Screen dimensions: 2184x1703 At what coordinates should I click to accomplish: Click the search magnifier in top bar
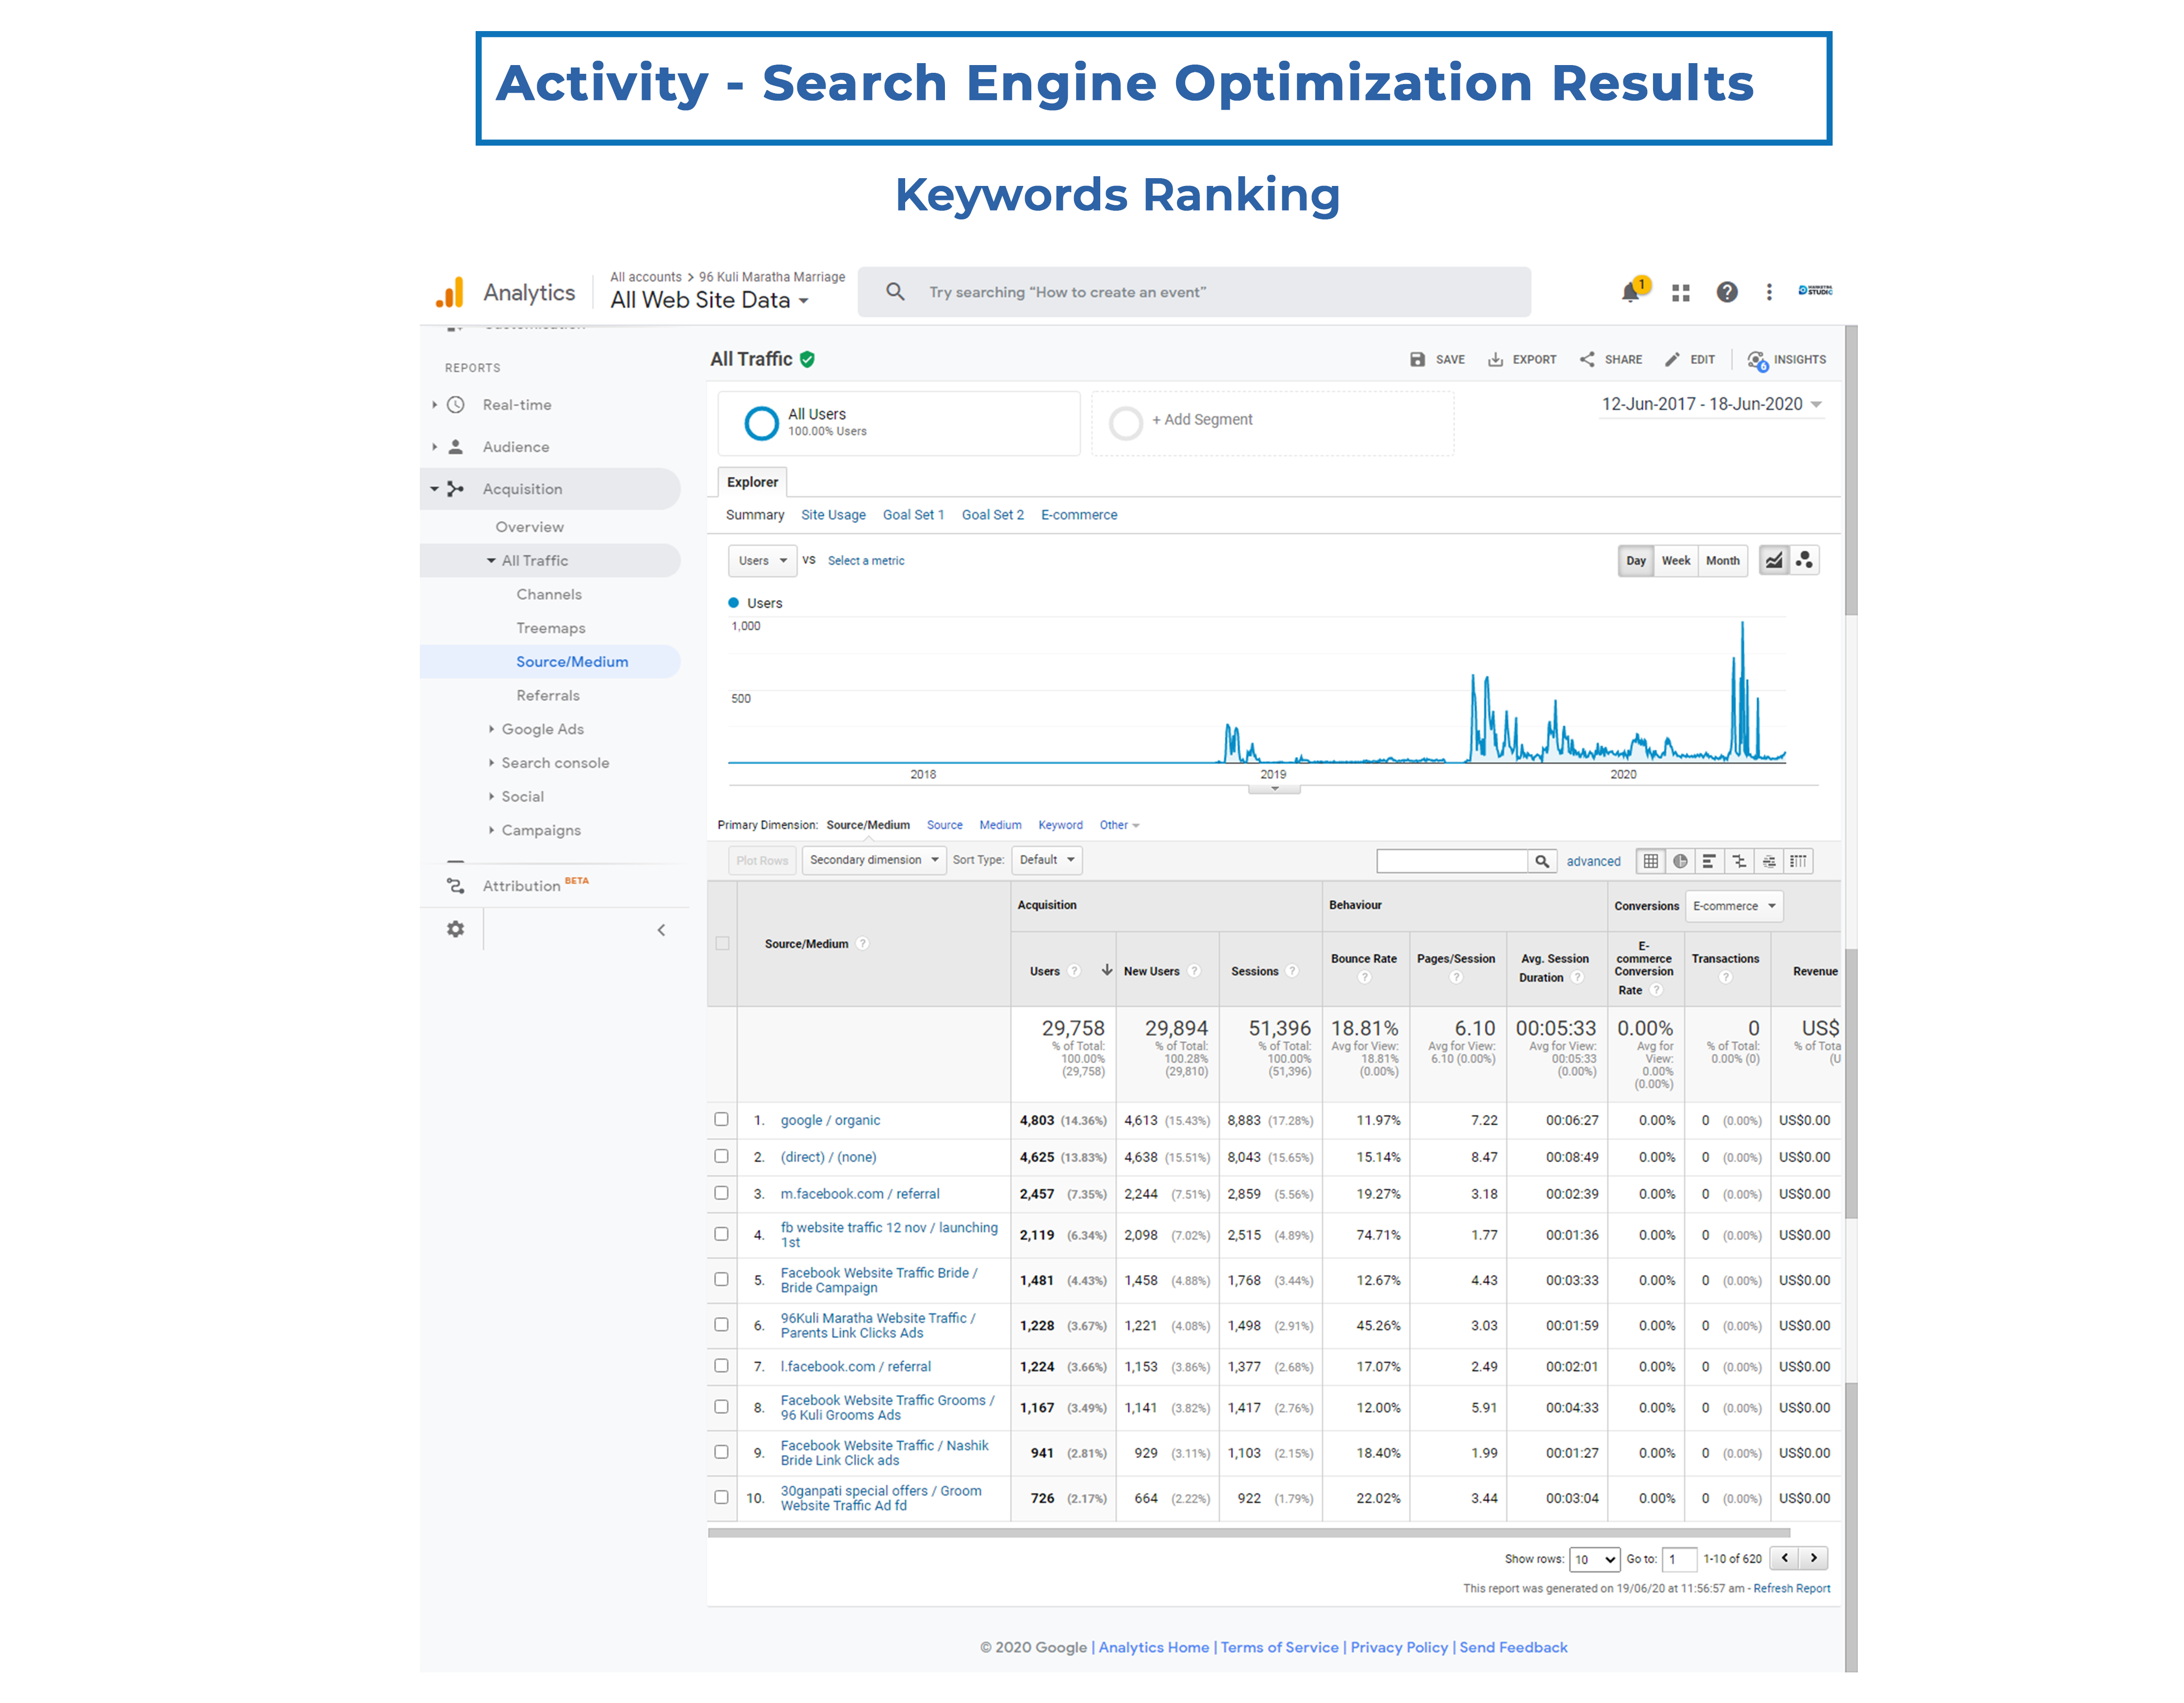click(895, 291)
